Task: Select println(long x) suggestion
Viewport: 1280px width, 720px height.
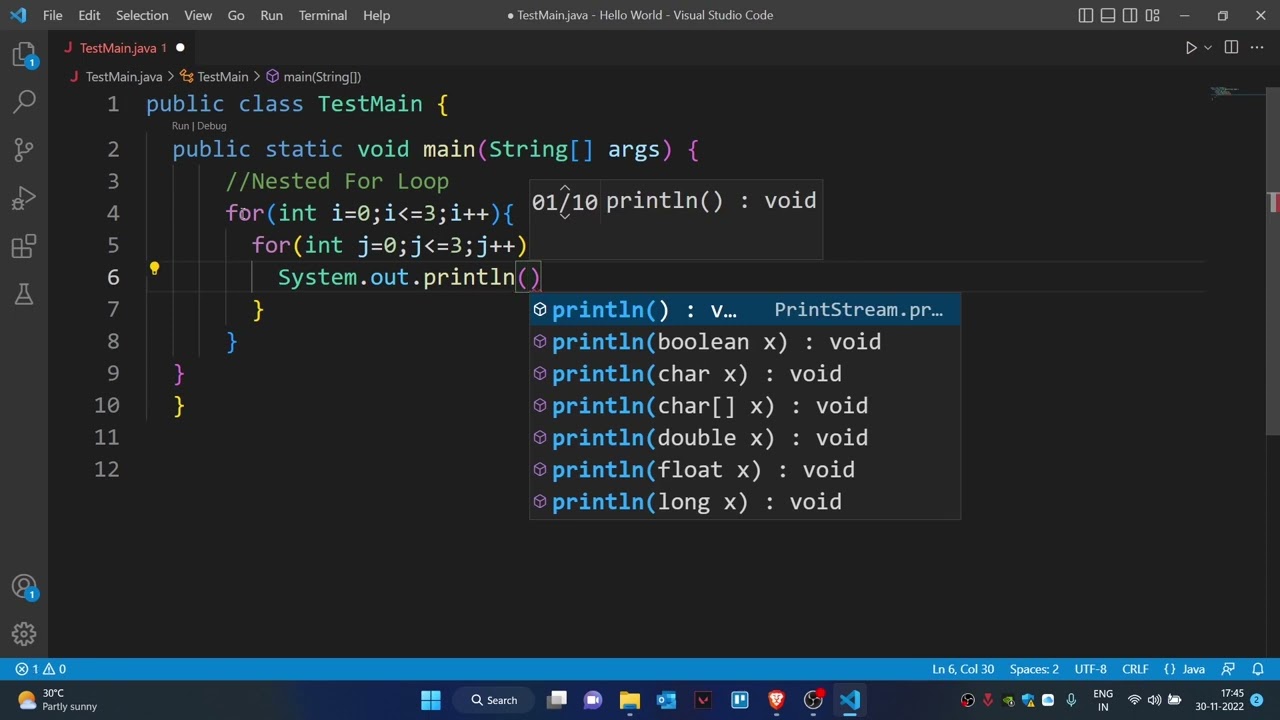Action: pos(745,502)
